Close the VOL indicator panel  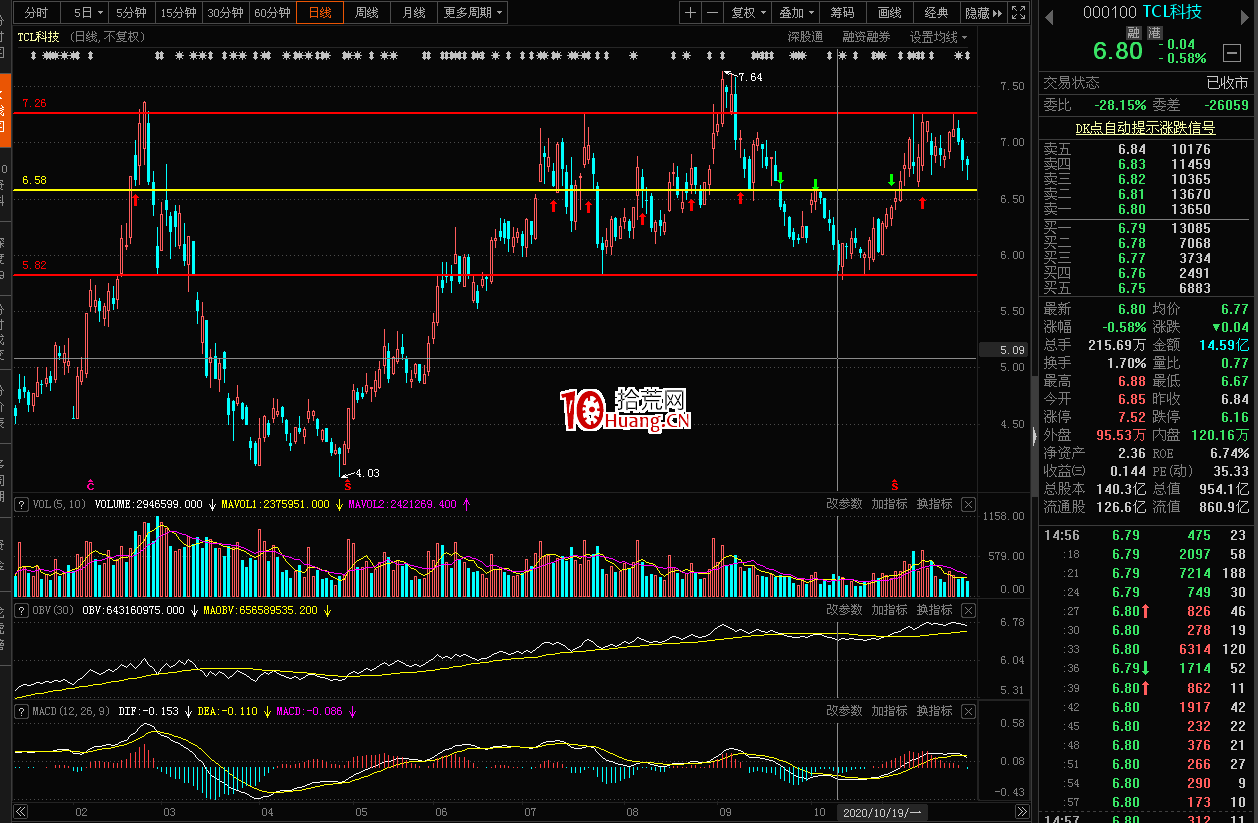coord(968,504)
